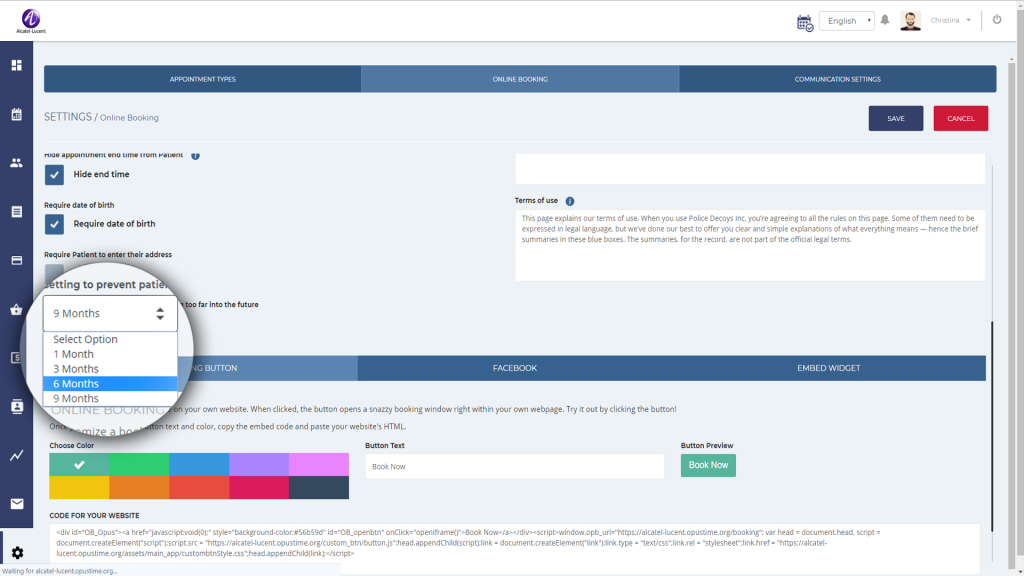The height and width of the screenshot is (576, 1024).
Task: Choose the pink violet color swatch
Action: point(319,464)
